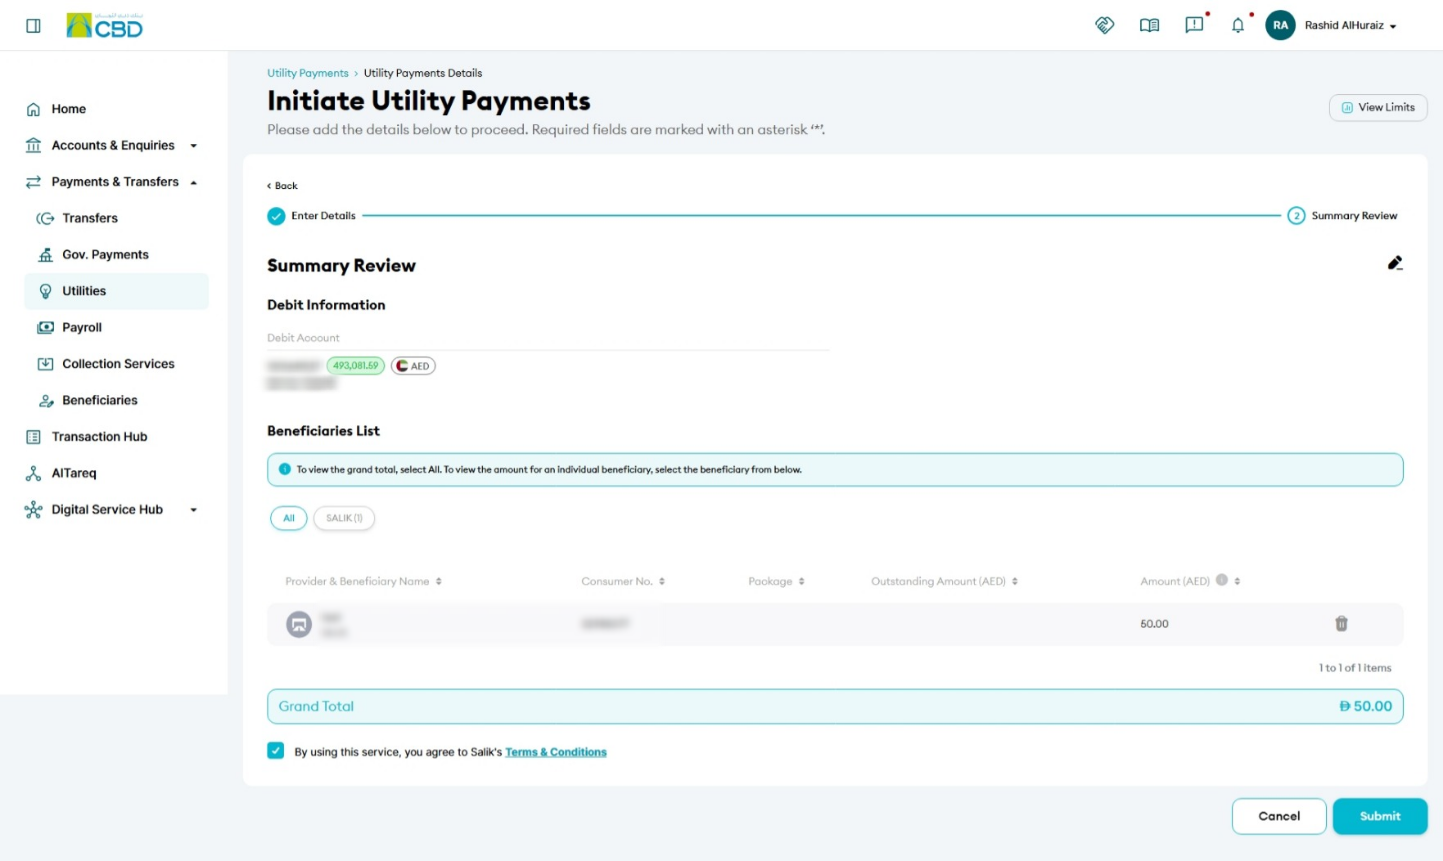Click the AED currency badge
Screen dimensions: 1443x861
click(413, 366)
